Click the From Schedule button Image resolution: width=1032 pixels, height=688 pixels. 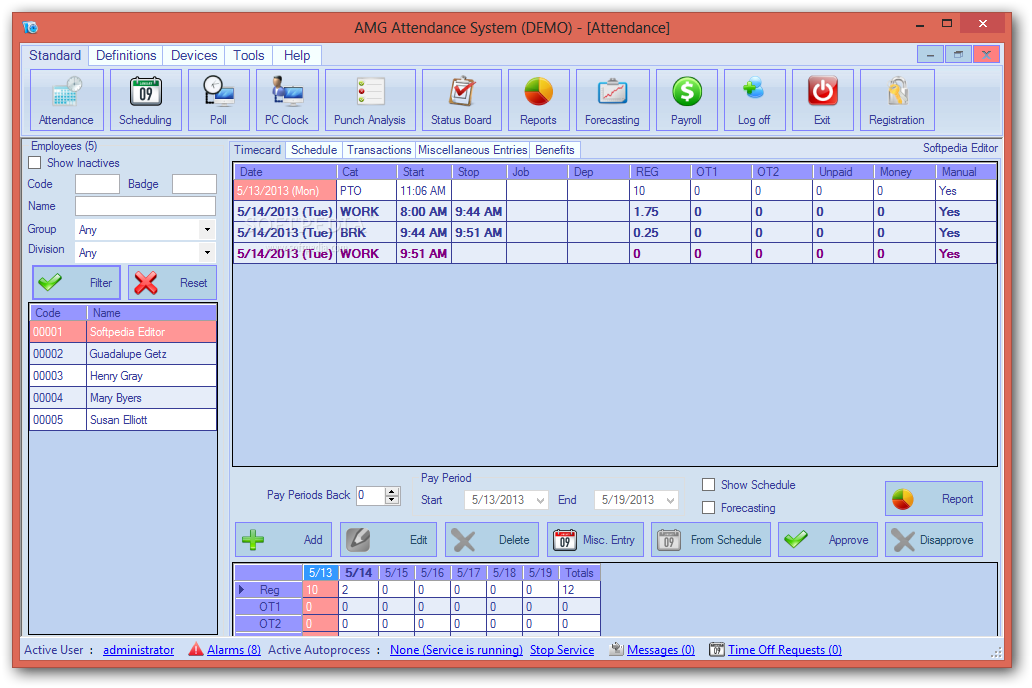pos(711,540)
